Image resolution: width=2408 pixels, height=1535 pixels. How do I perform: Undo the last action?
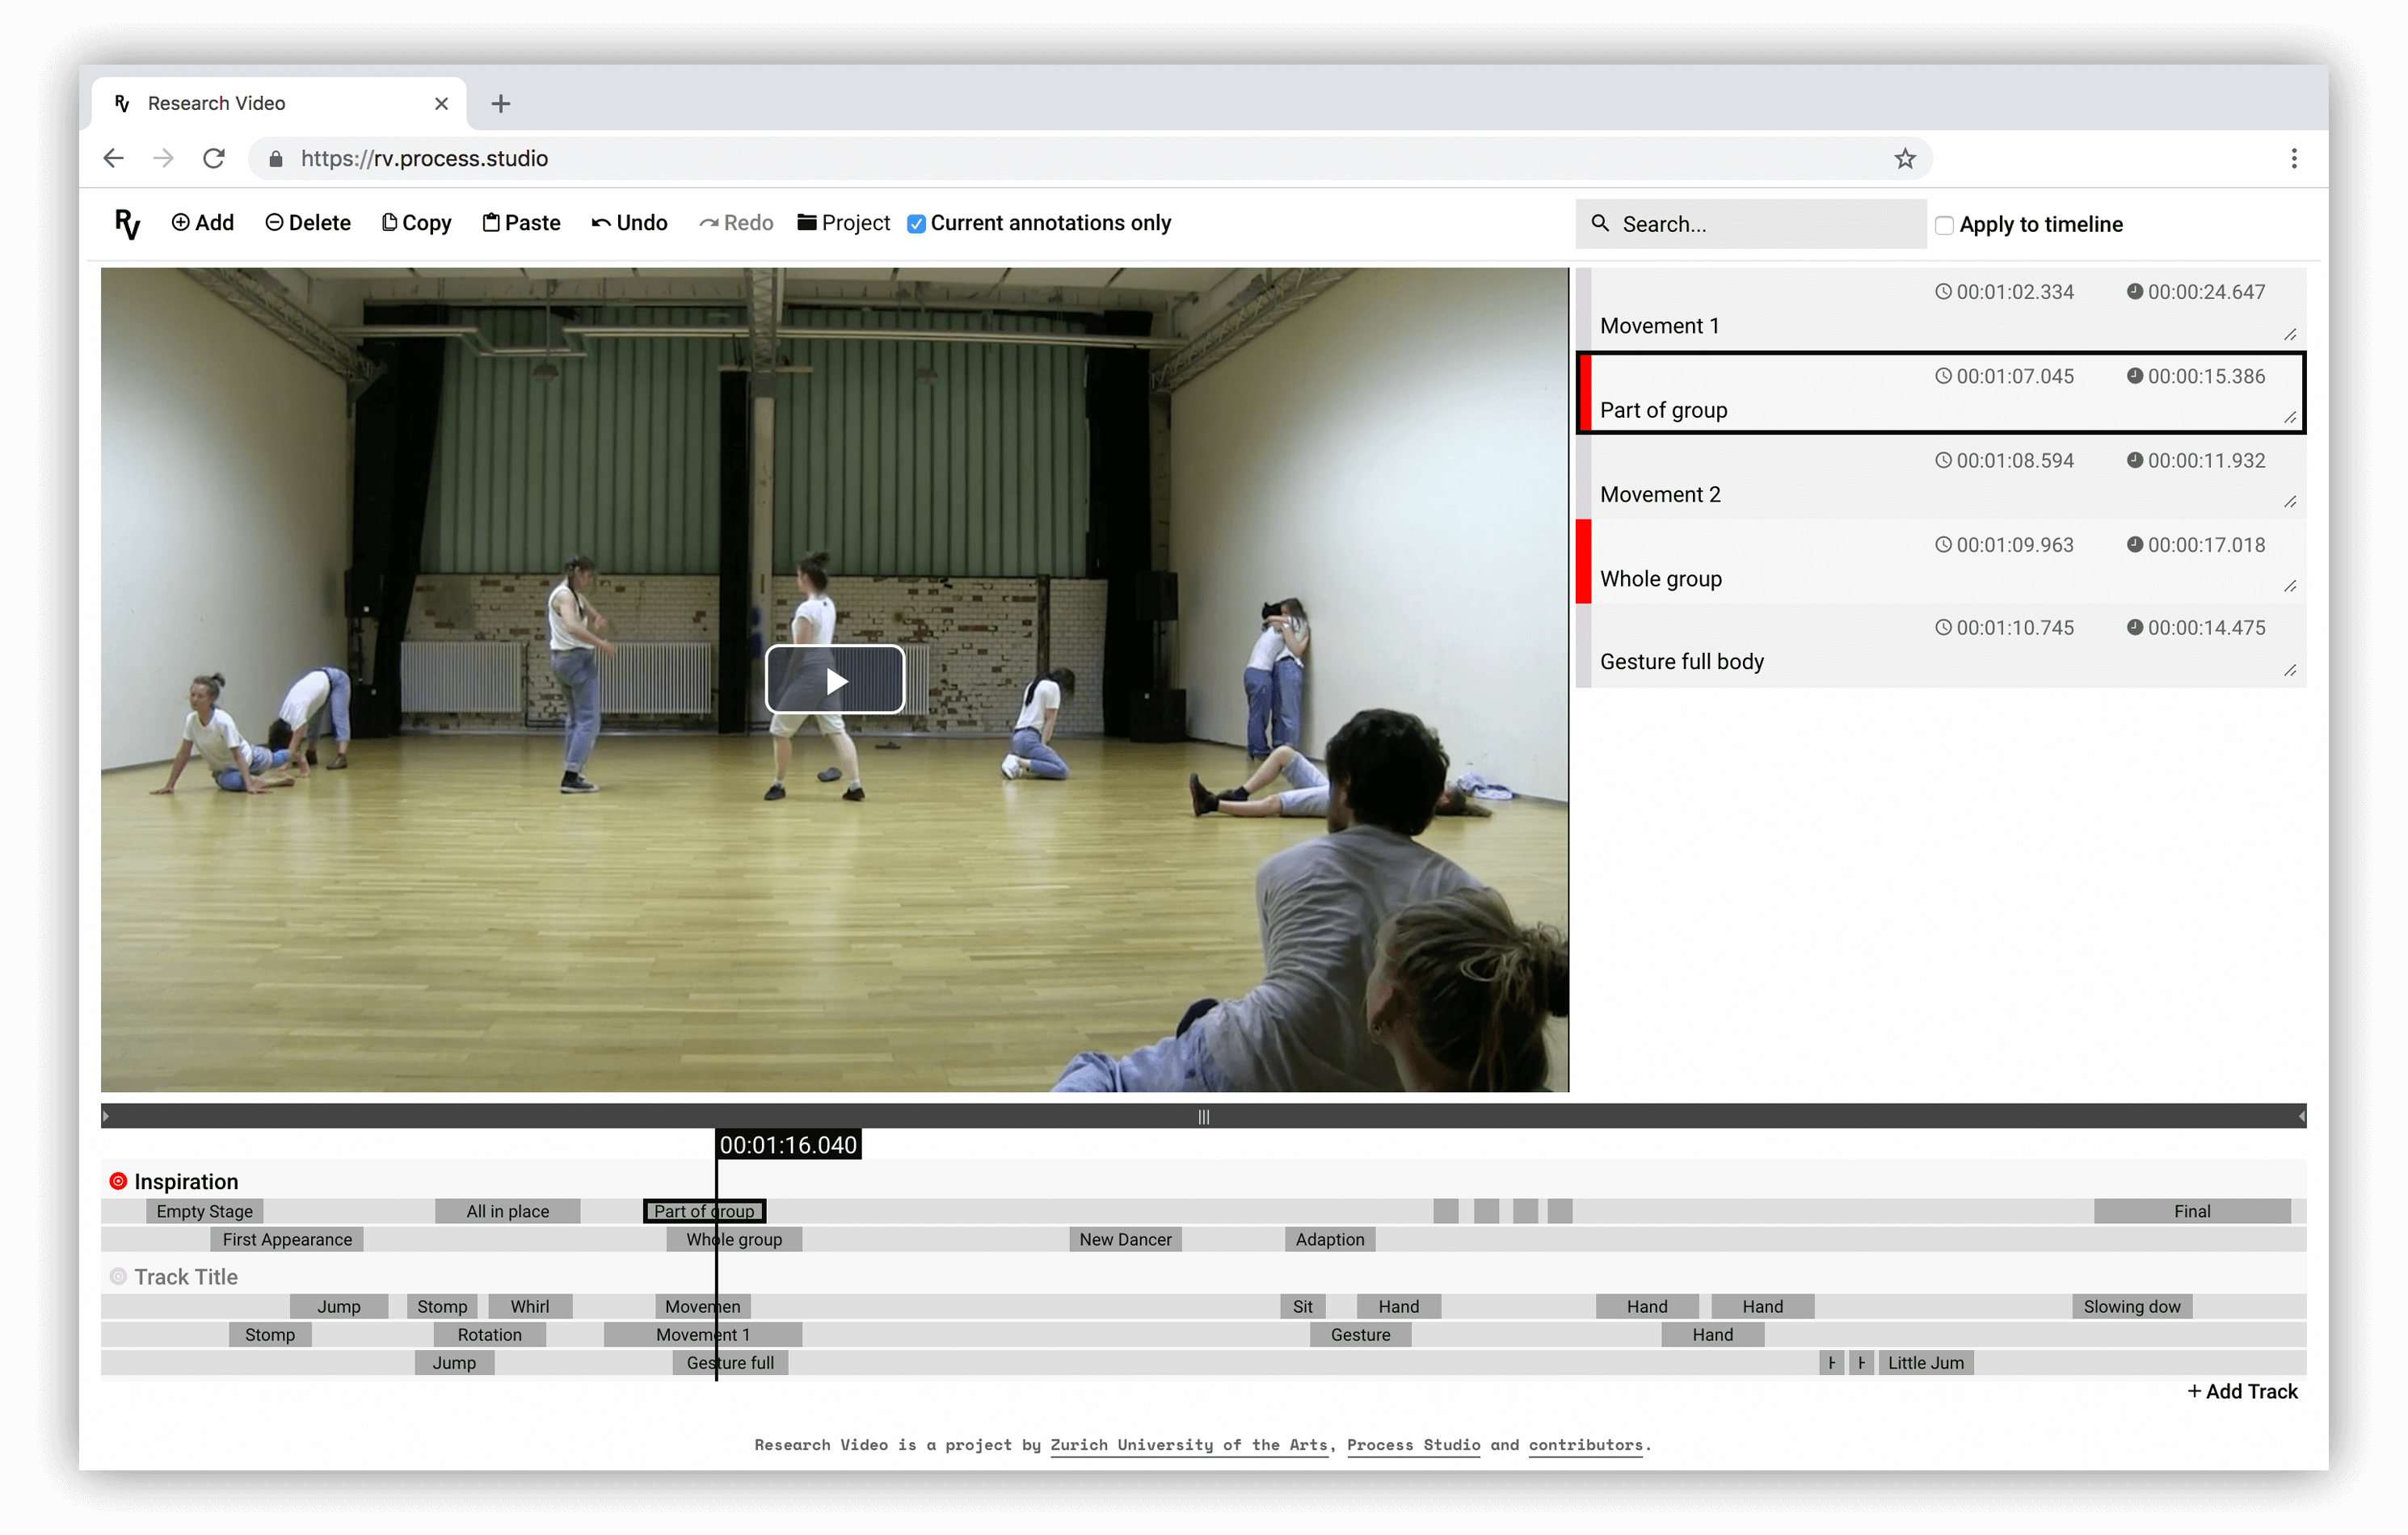629,223
